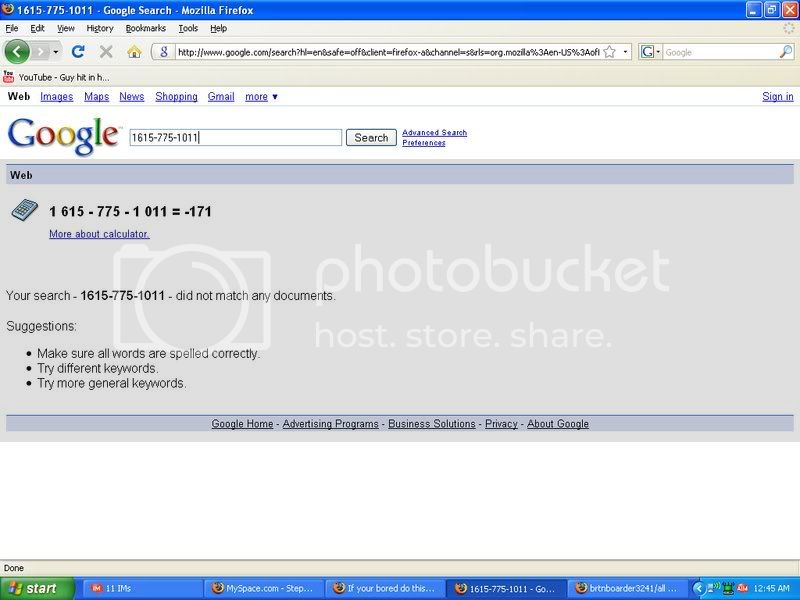Open Preferences link
This screenshot has height=600, width=800.
coord(423,143)
